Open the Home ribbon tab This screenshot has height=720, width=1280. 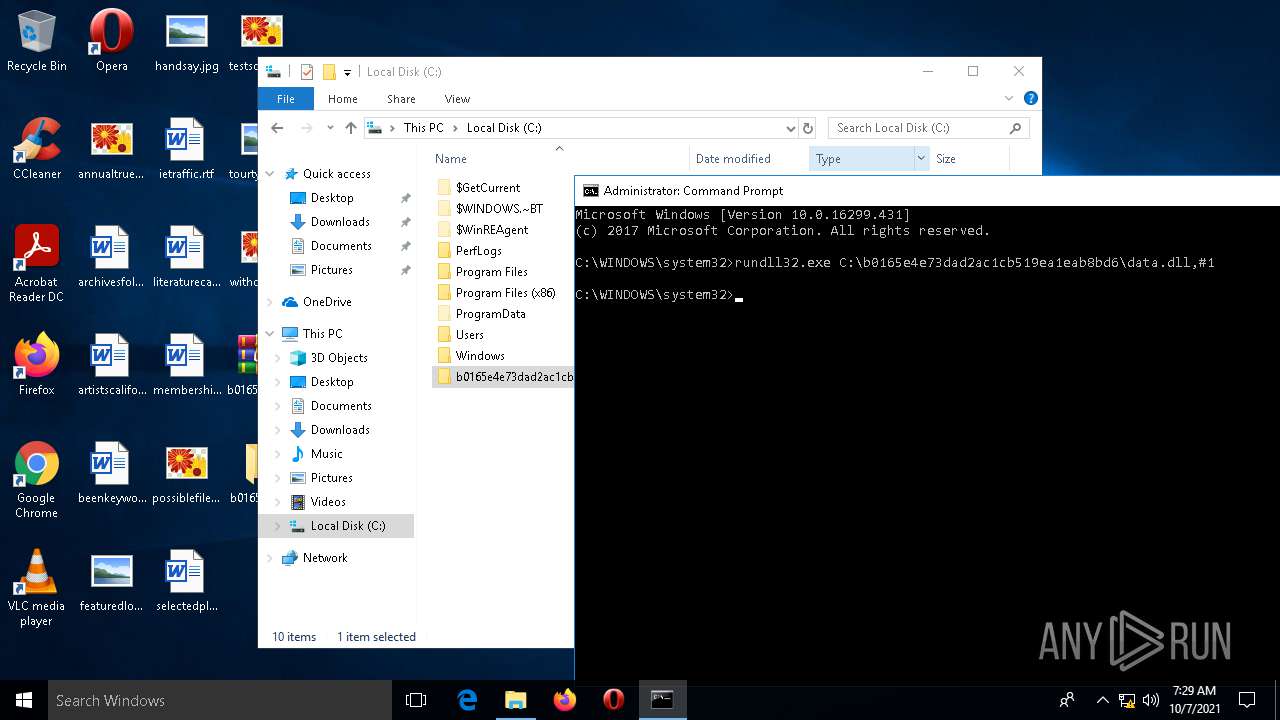(343, 99)
